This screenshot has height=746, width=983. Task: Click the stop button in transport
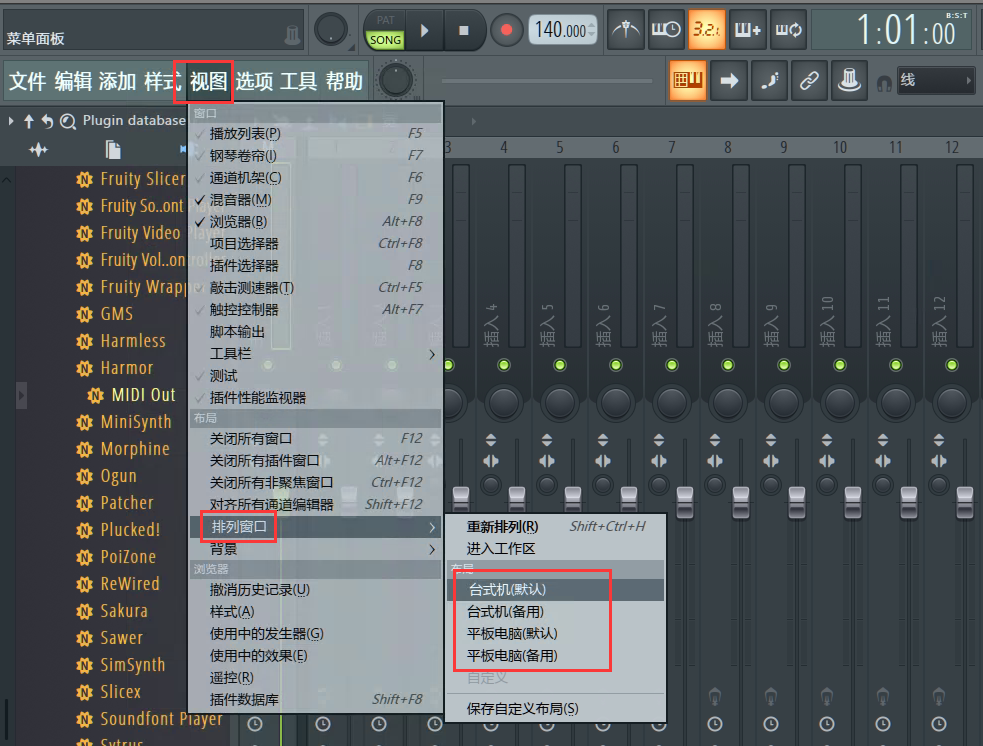[463, 30]
